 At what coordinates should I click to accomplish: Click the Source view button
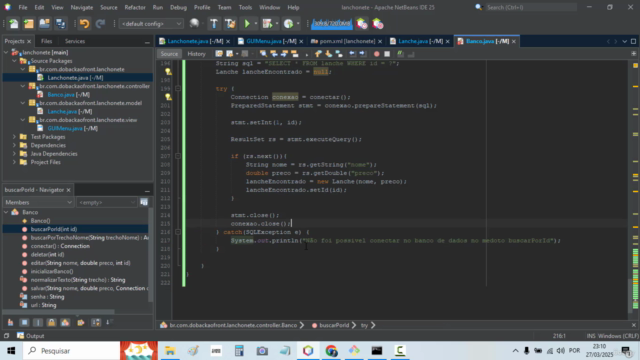pyautogui.click(x=169, y=54)
